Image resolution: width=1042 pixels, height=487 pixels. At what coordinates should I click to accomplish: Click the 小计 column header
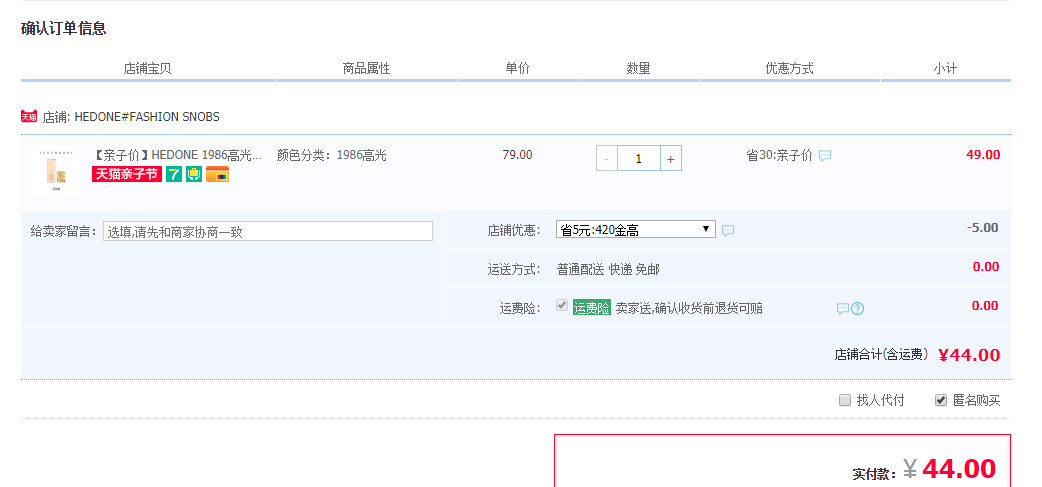coord(945,68)
